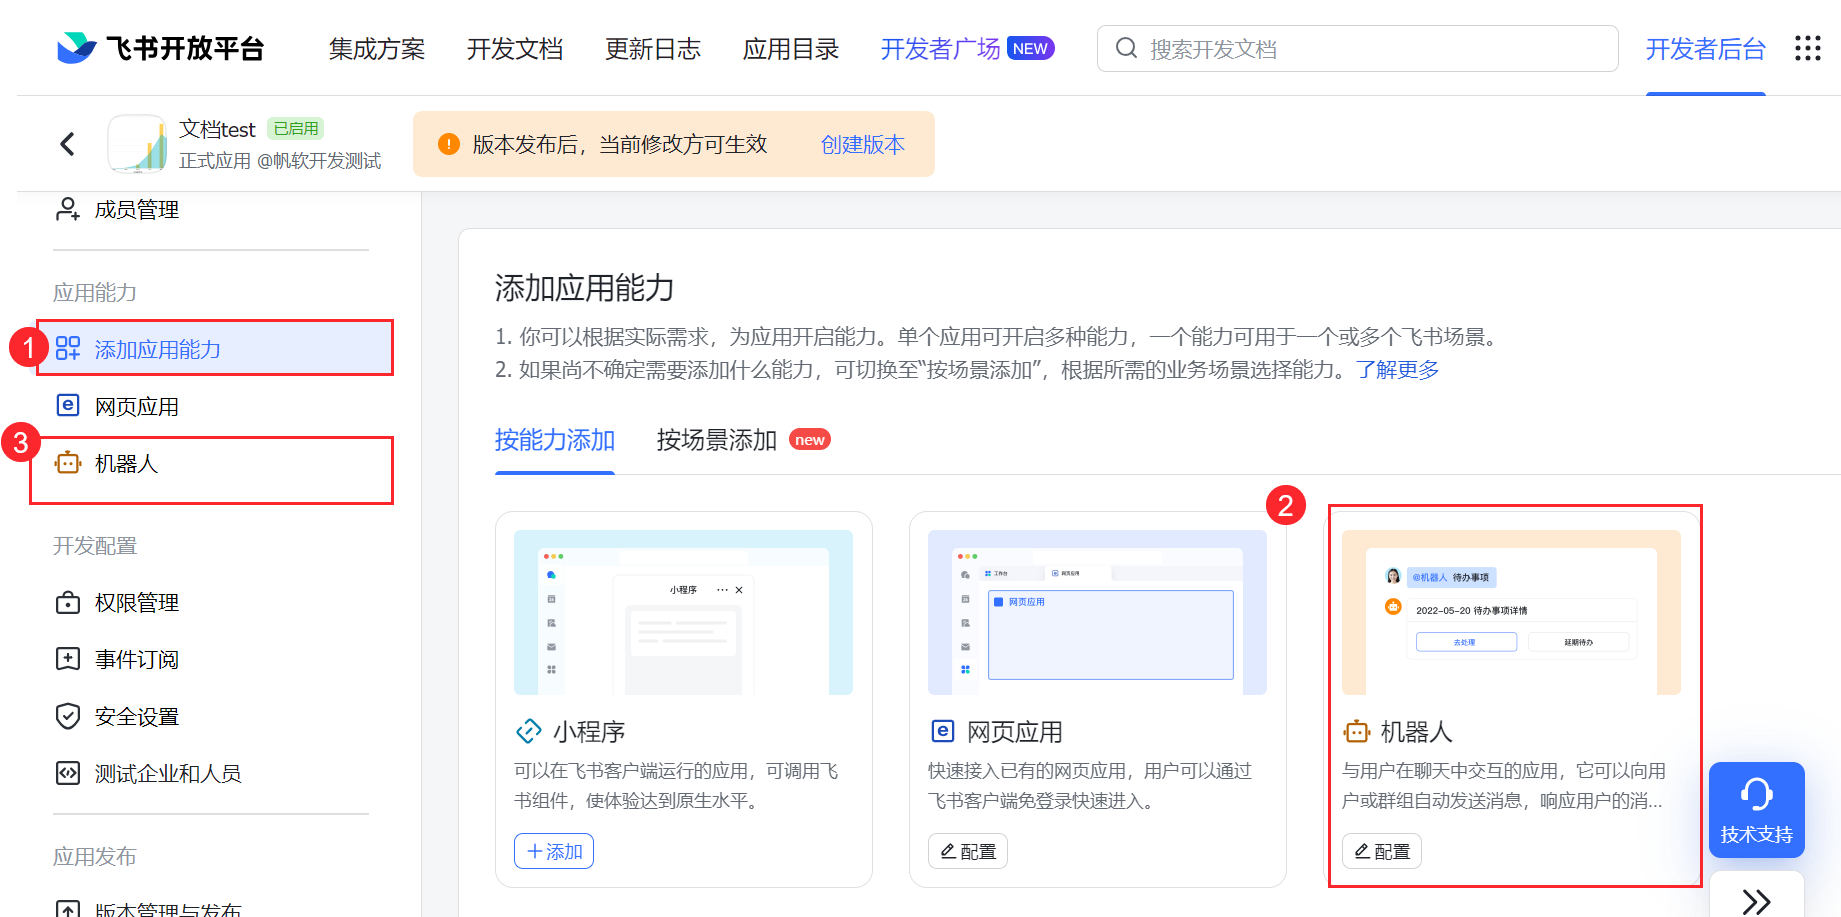The width and height of the screenshot is (1841, 917).
Task: Click 配置 on the 机器人 card
Action: point(1382,851)
